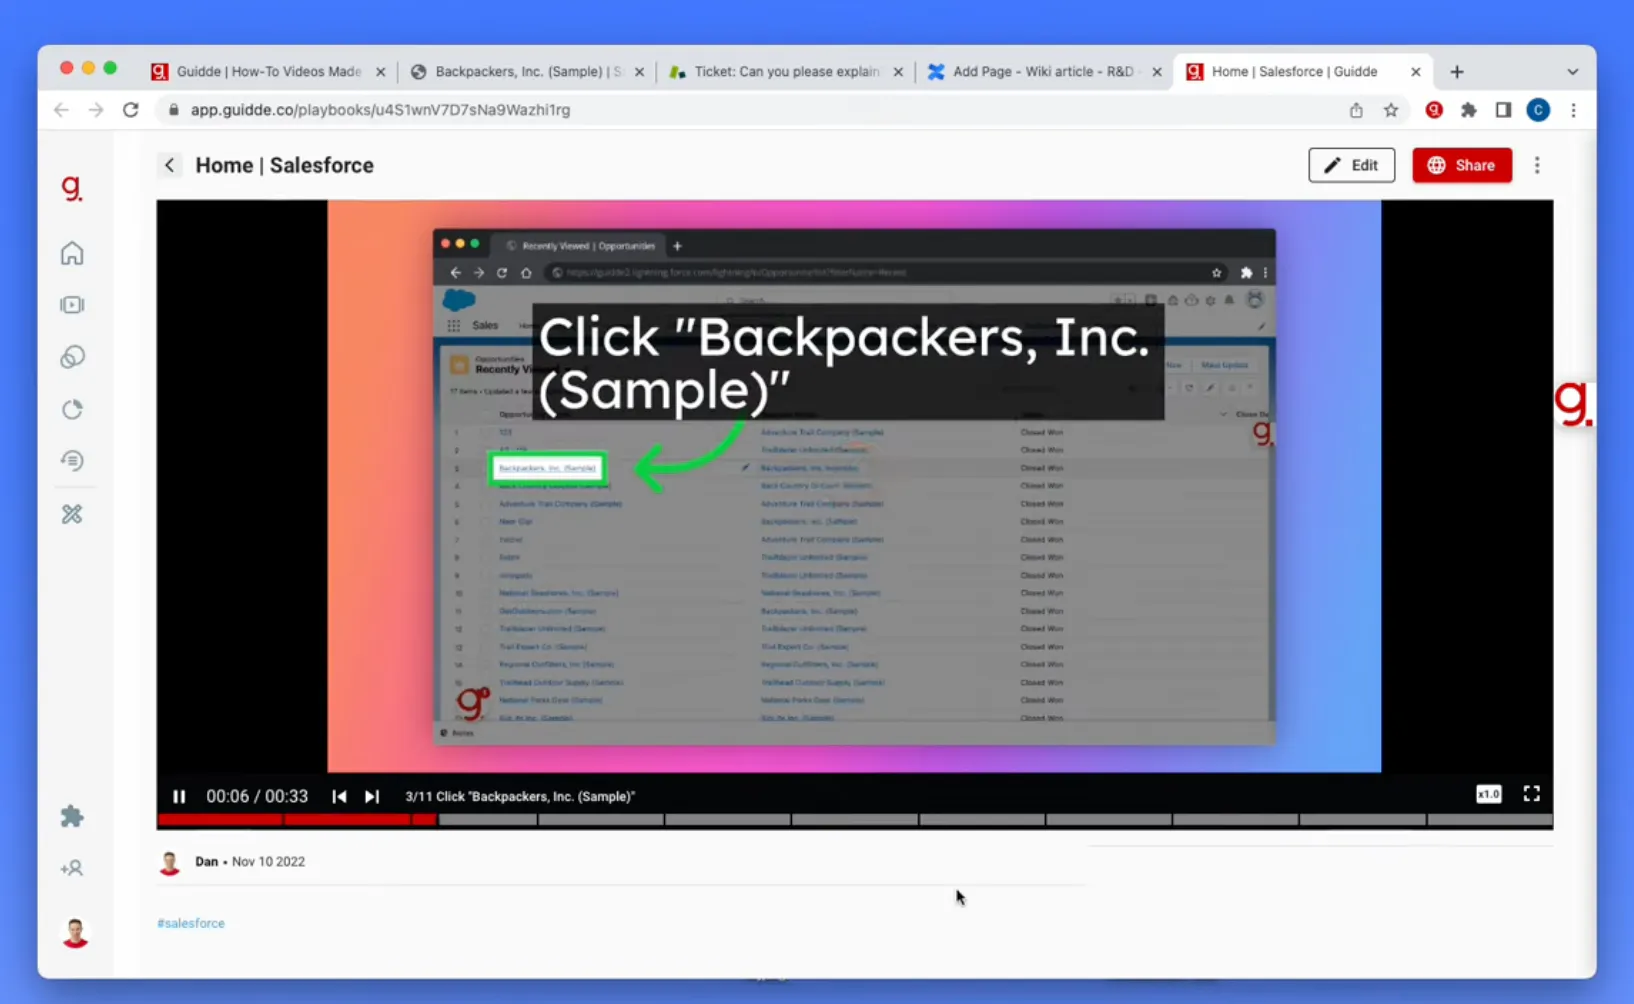The image size is (1634, 1004).
Task: Go back using arrow beside Home | Salesforce
Action: click(170, 165)
